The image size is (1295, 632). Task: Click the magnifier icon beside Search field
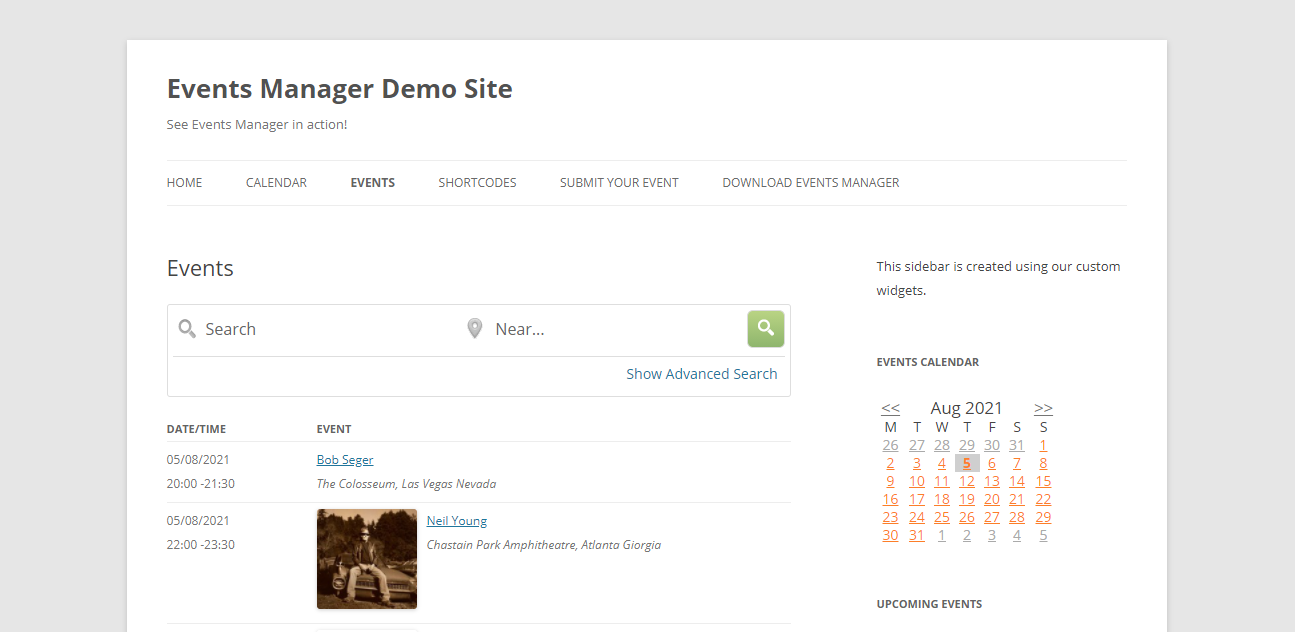point(187,329)
